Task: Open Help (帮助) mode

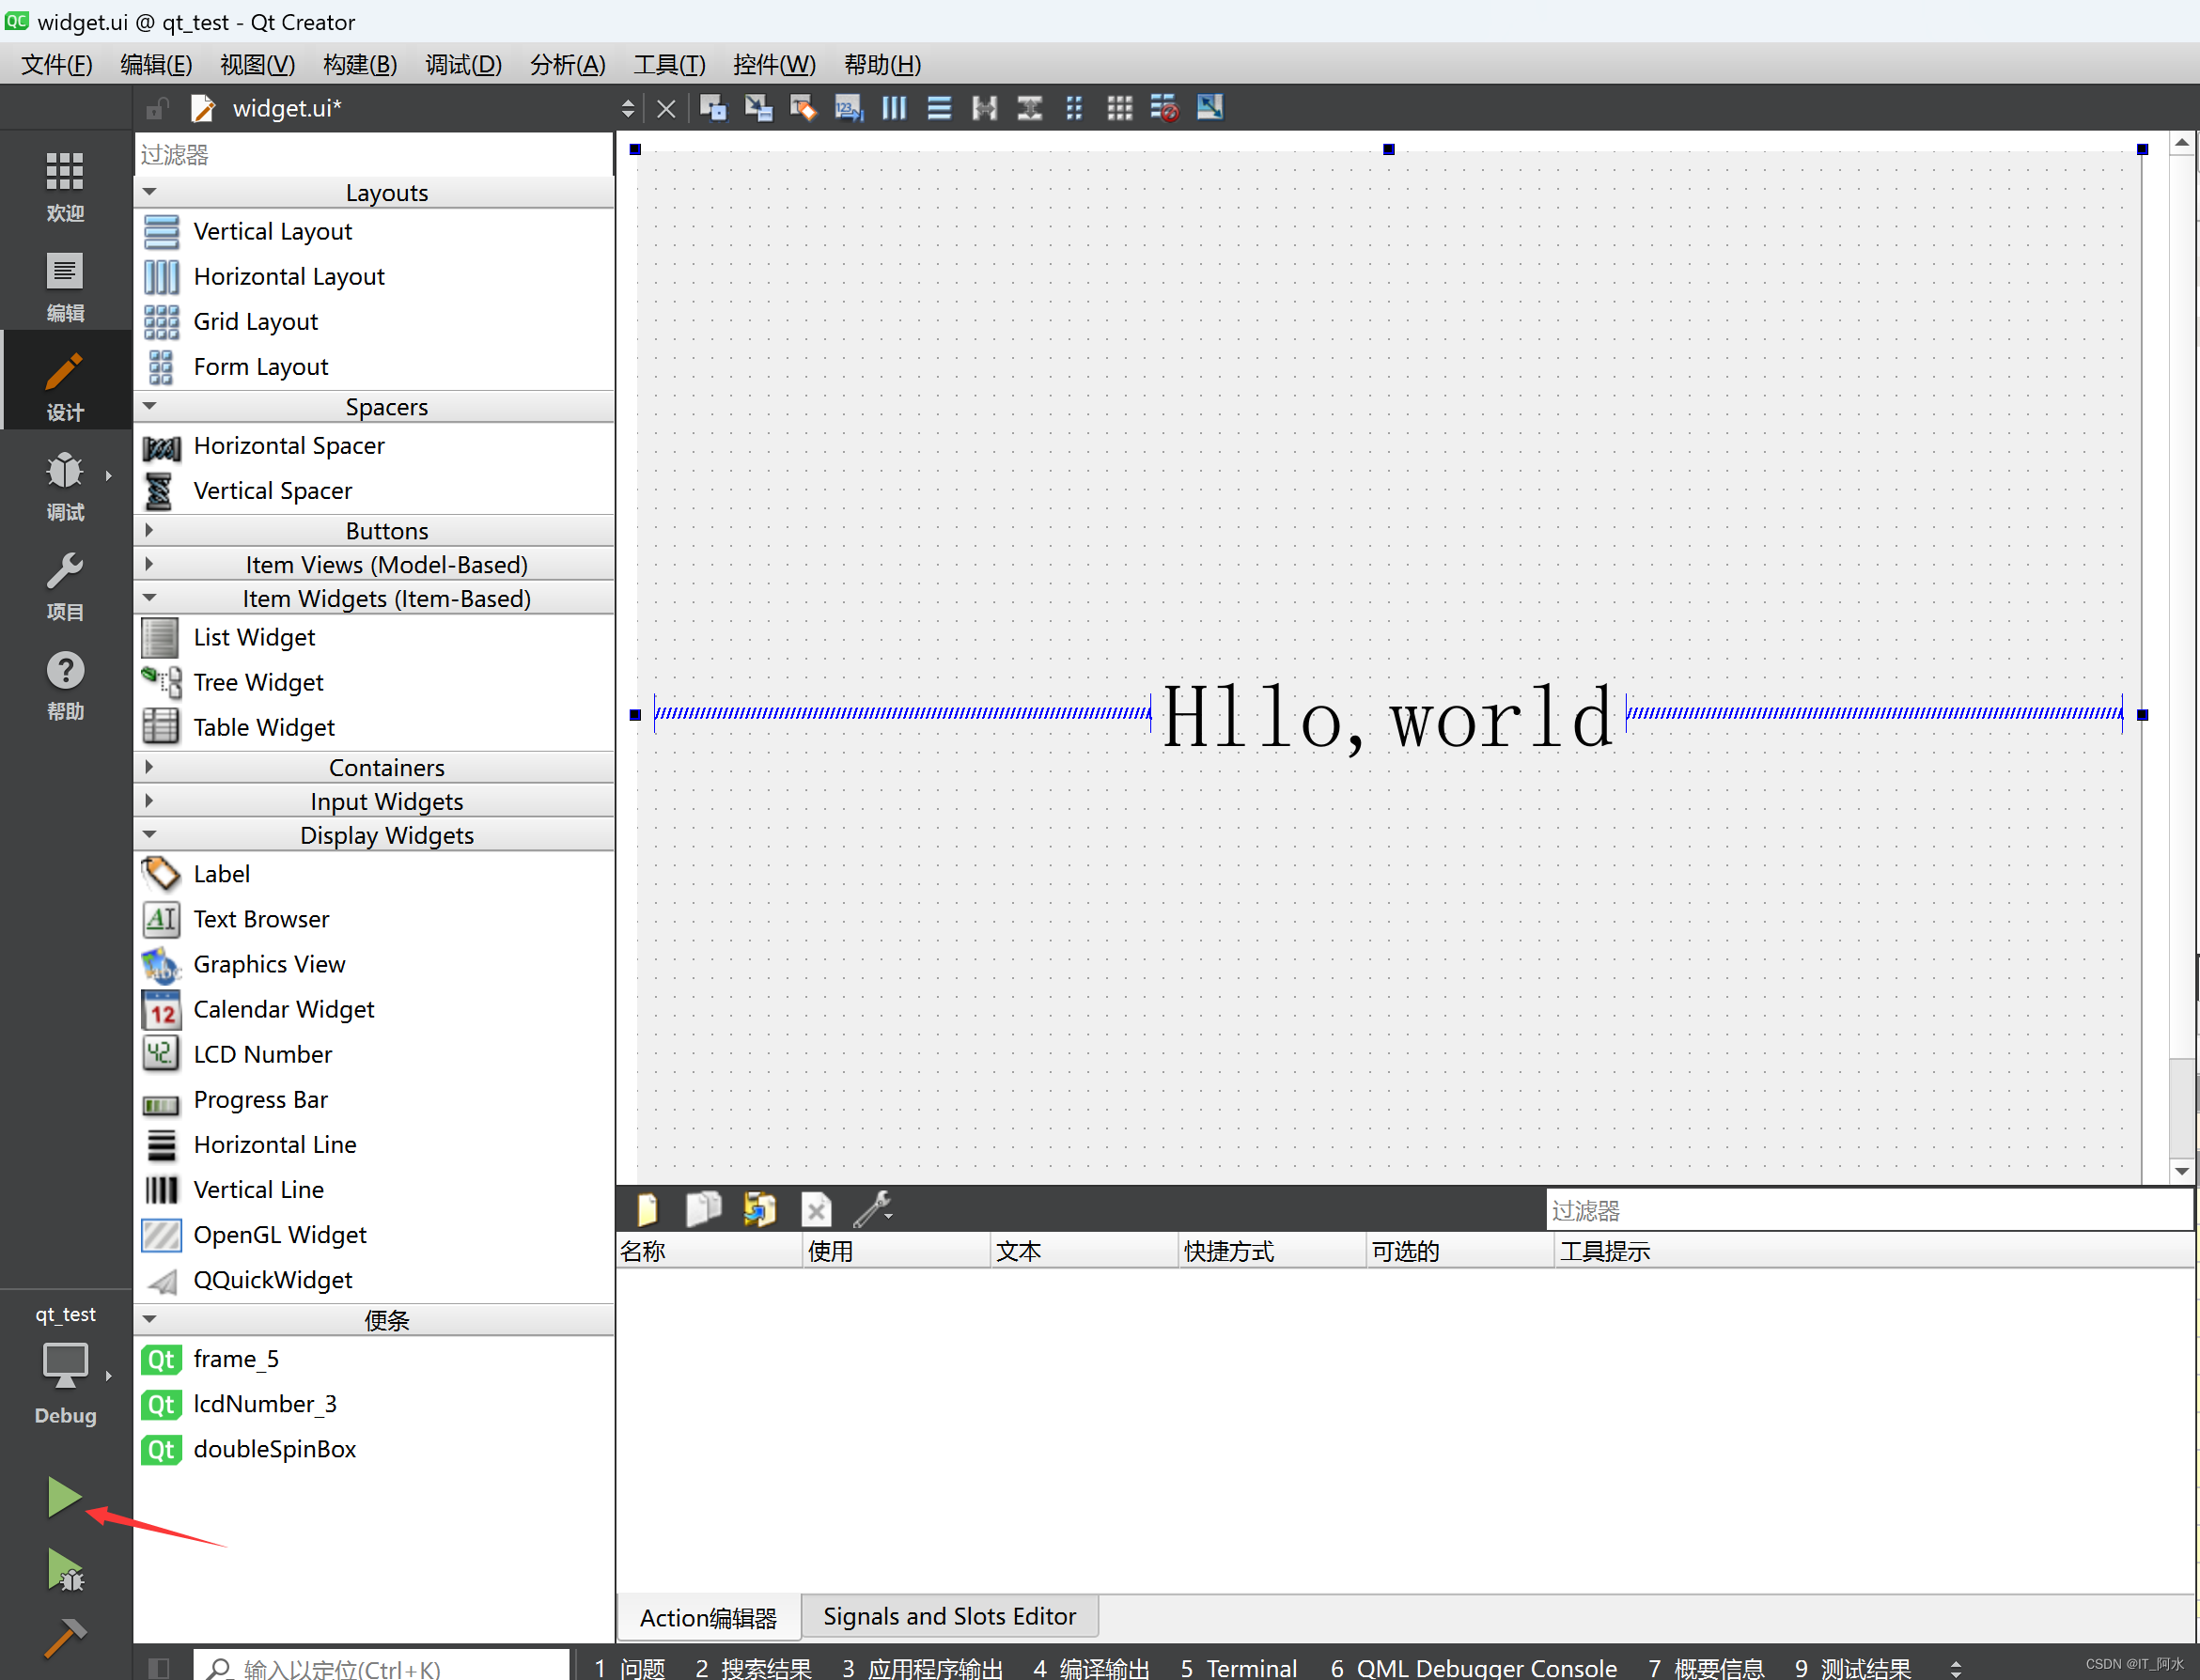Action: point(65,686)
